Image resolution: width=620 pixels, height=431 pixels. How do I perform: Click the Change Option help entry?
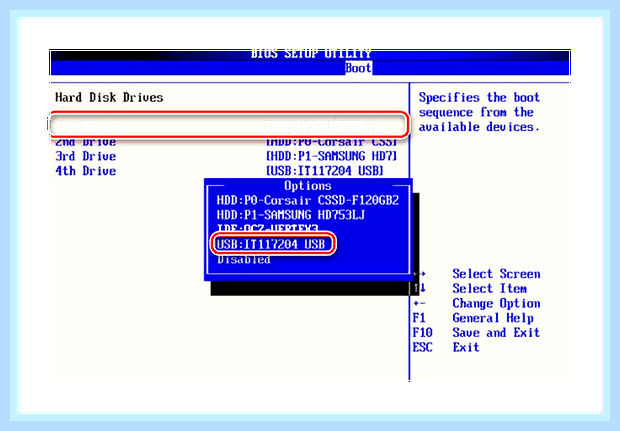coord(496,304)
